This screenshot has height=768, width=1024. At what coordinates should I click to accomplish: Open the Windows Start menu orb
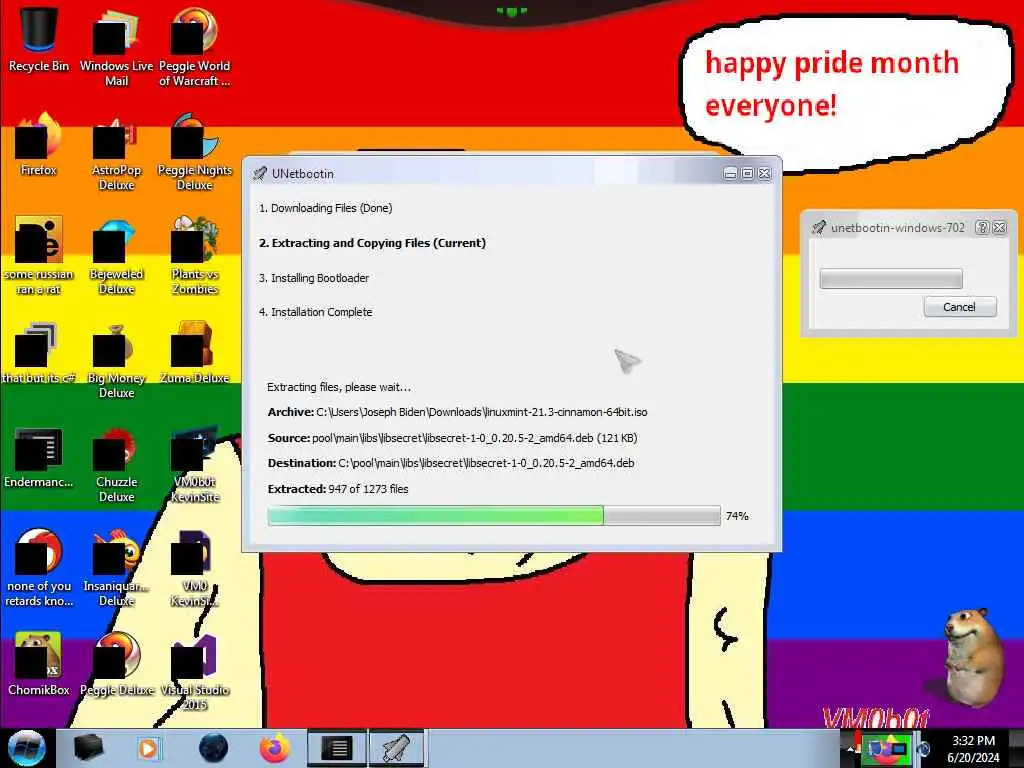(x=27, y=748)
